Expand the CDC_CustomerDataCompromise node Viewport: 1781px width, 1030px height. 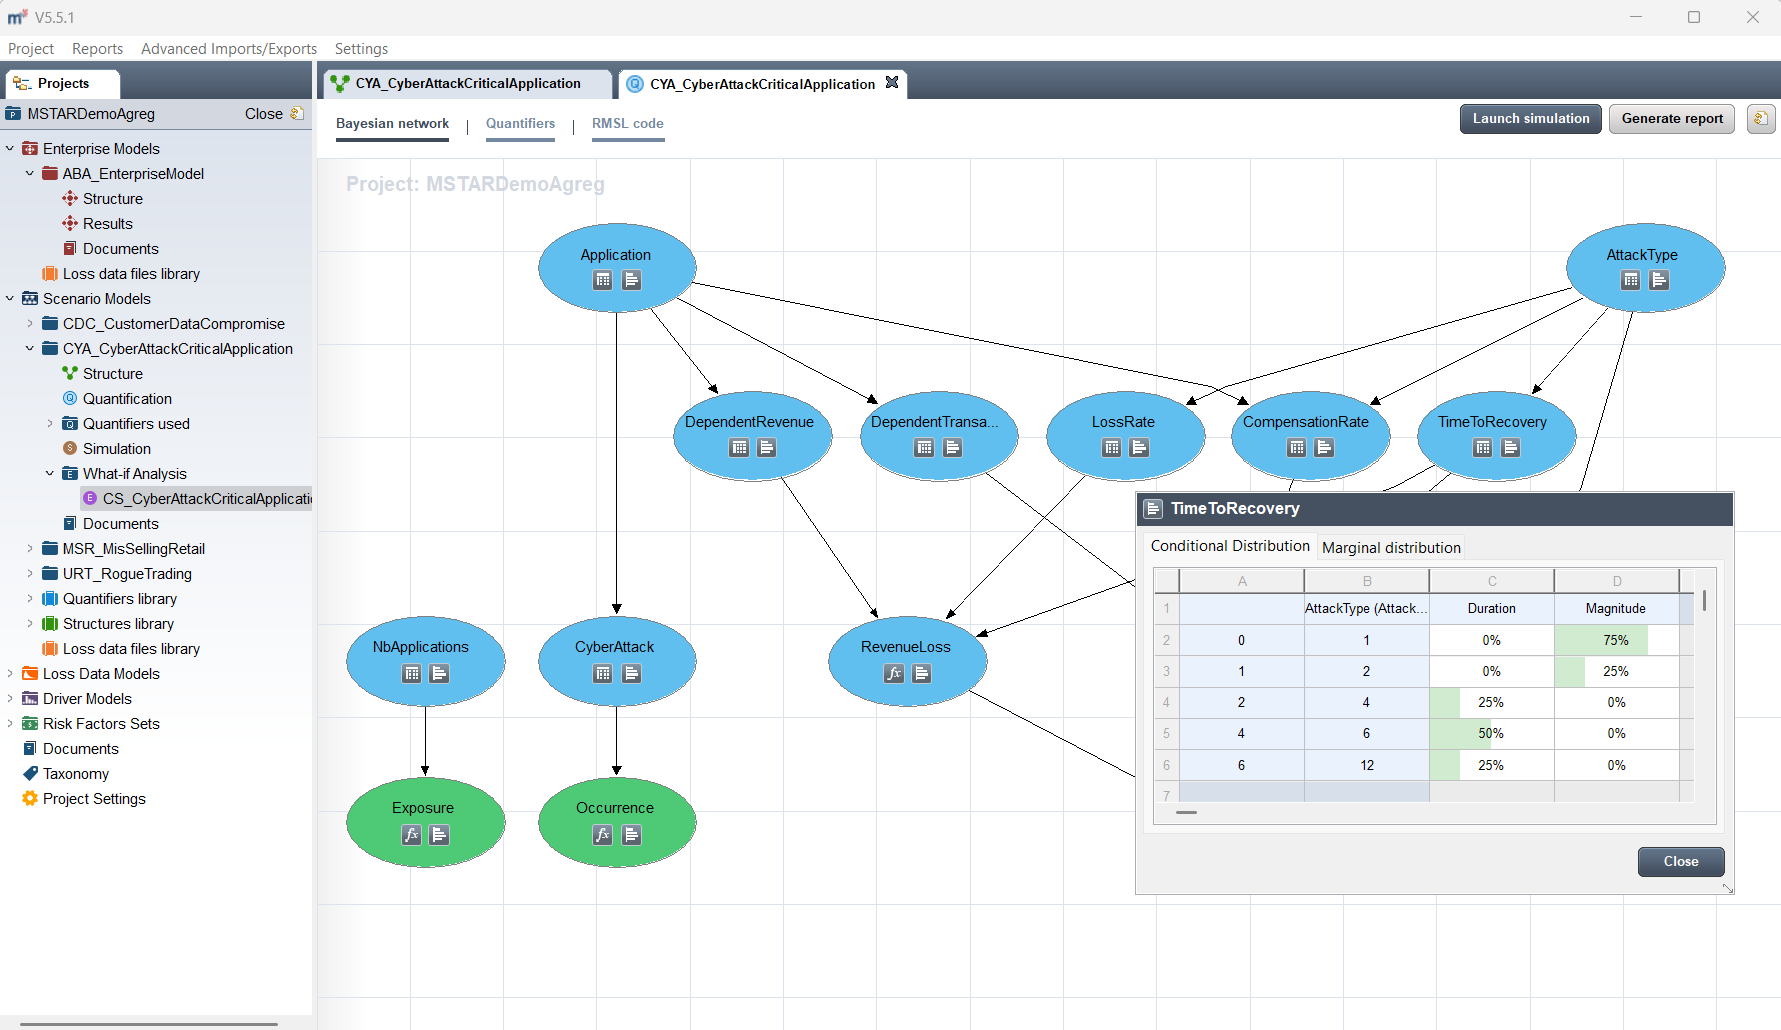point(30,324)
